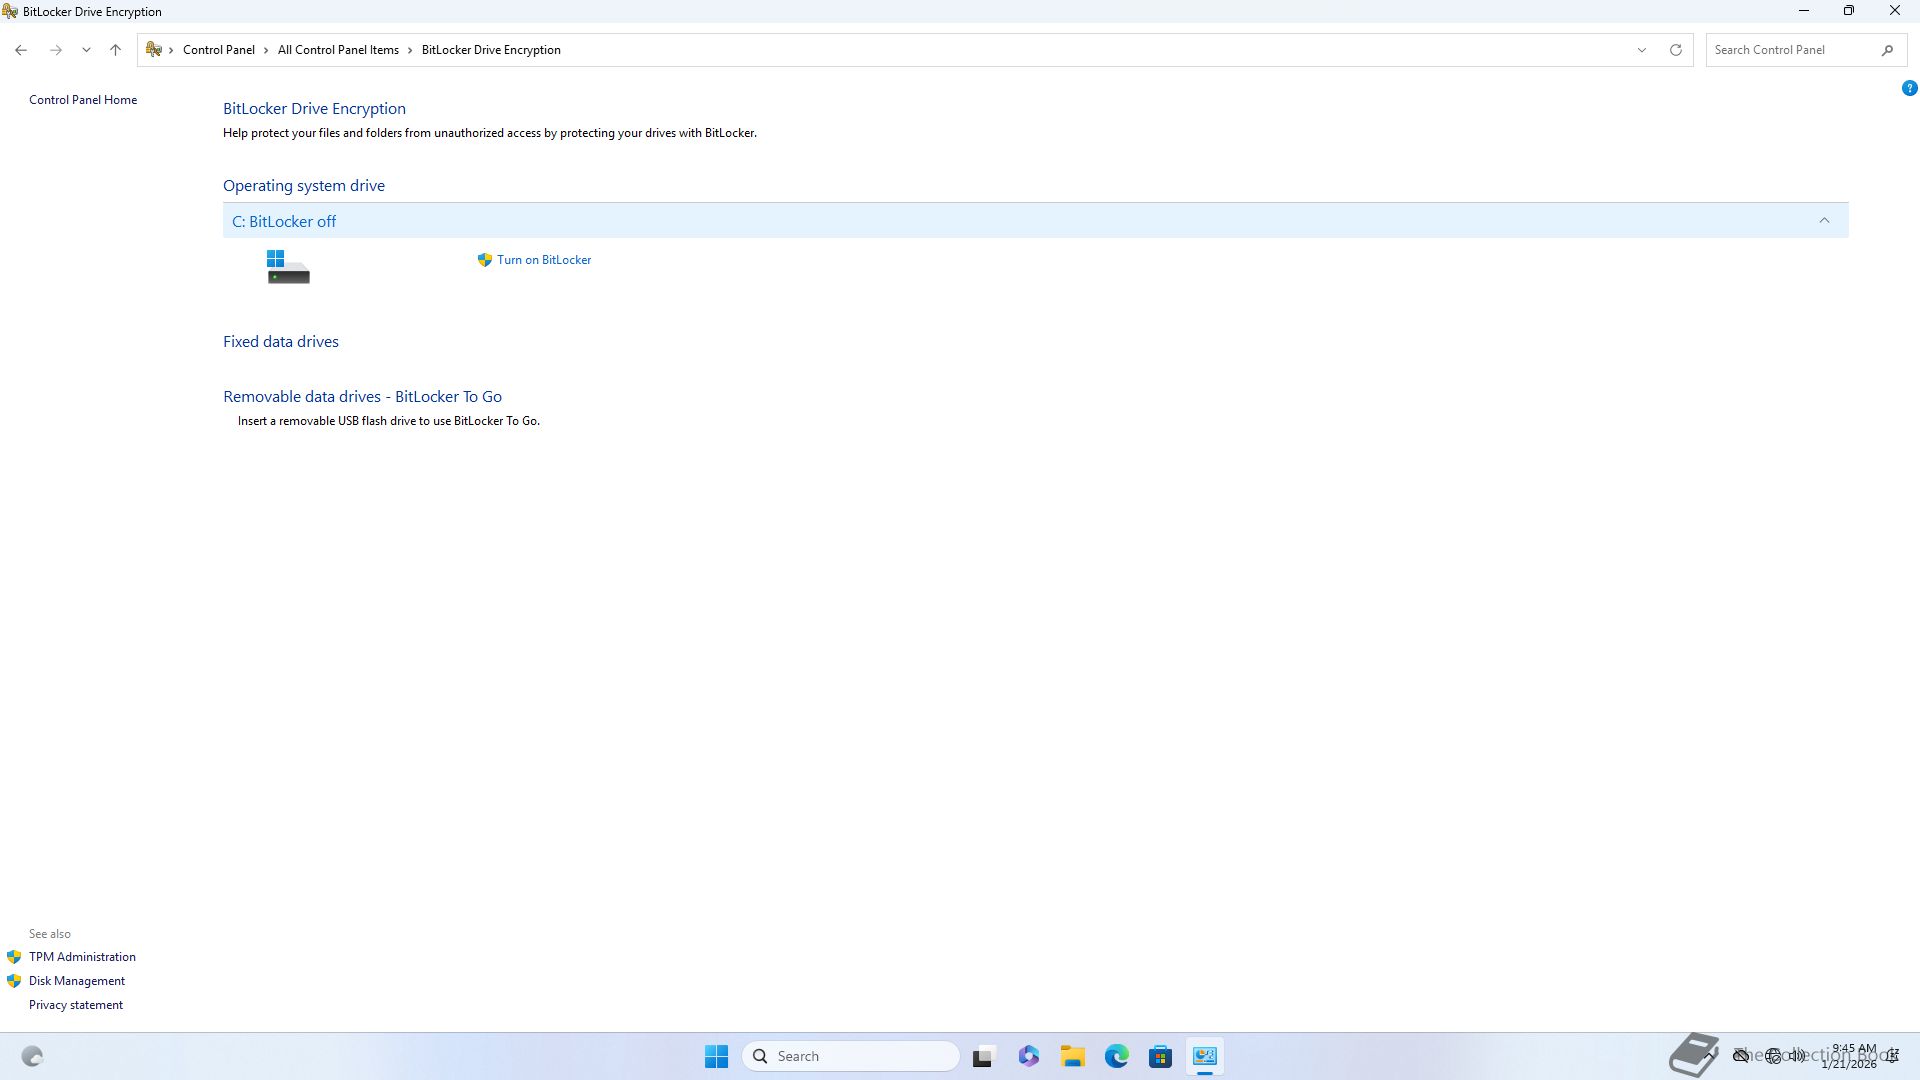Open Microsoft Edge from the taskbar
This screenshot has height=1080, width=1920.
pos(1117,1056)
